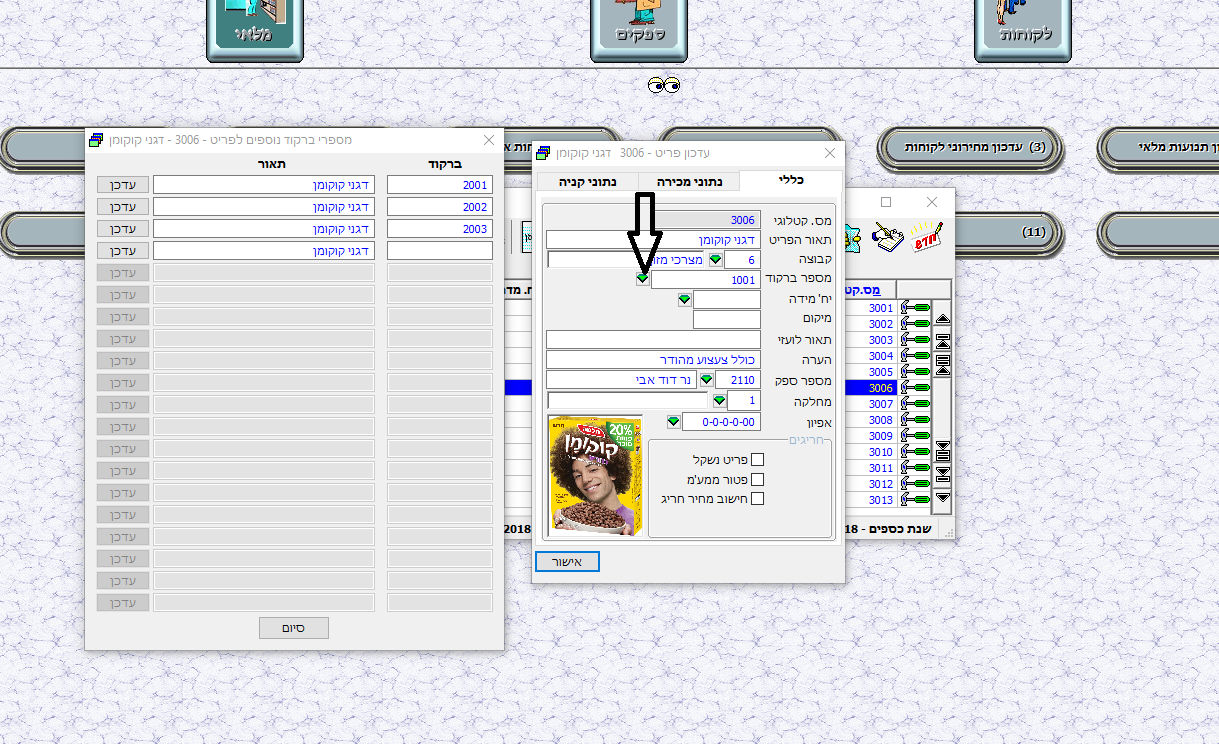Viewport: 1219px width, 744px height.
Task: Click the row icon beside item 3012
Action: point(913,484)
